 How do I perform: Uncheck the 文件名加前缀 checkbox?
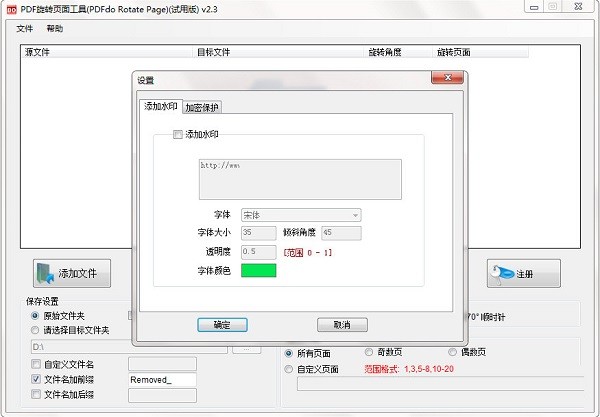click(36, 379)
